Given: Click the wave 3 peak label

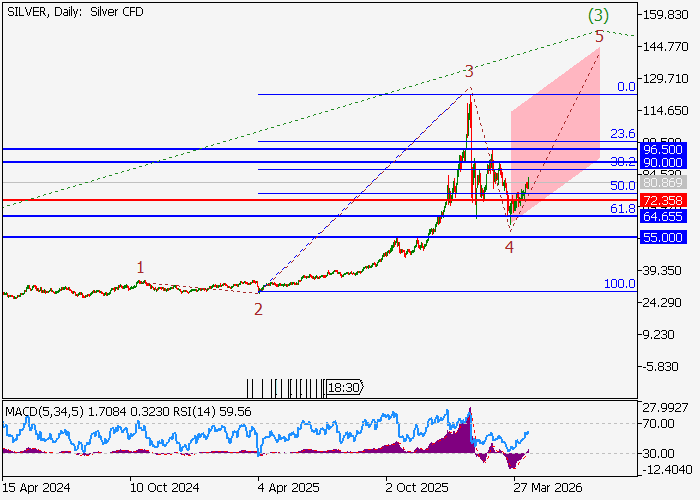Looking at the screenshot, I should (x=468, y=71).
